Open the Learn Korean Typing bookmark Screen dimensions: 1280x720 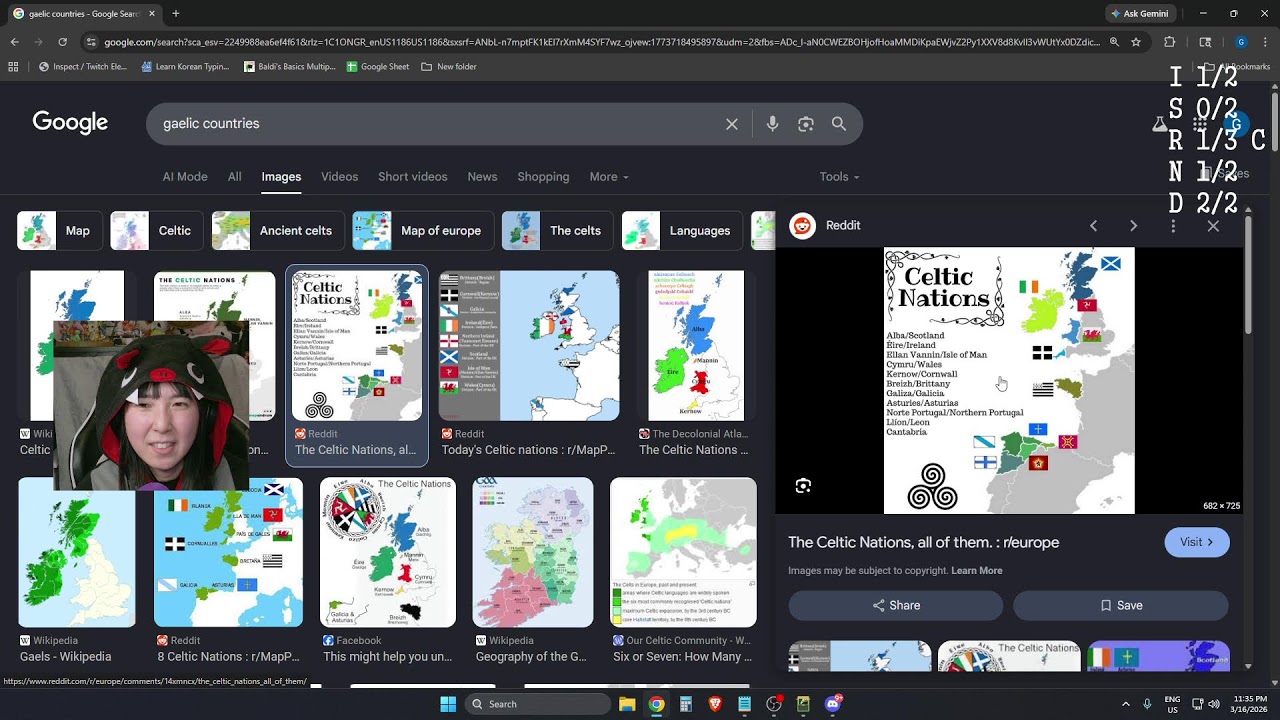tap(186, 67)
